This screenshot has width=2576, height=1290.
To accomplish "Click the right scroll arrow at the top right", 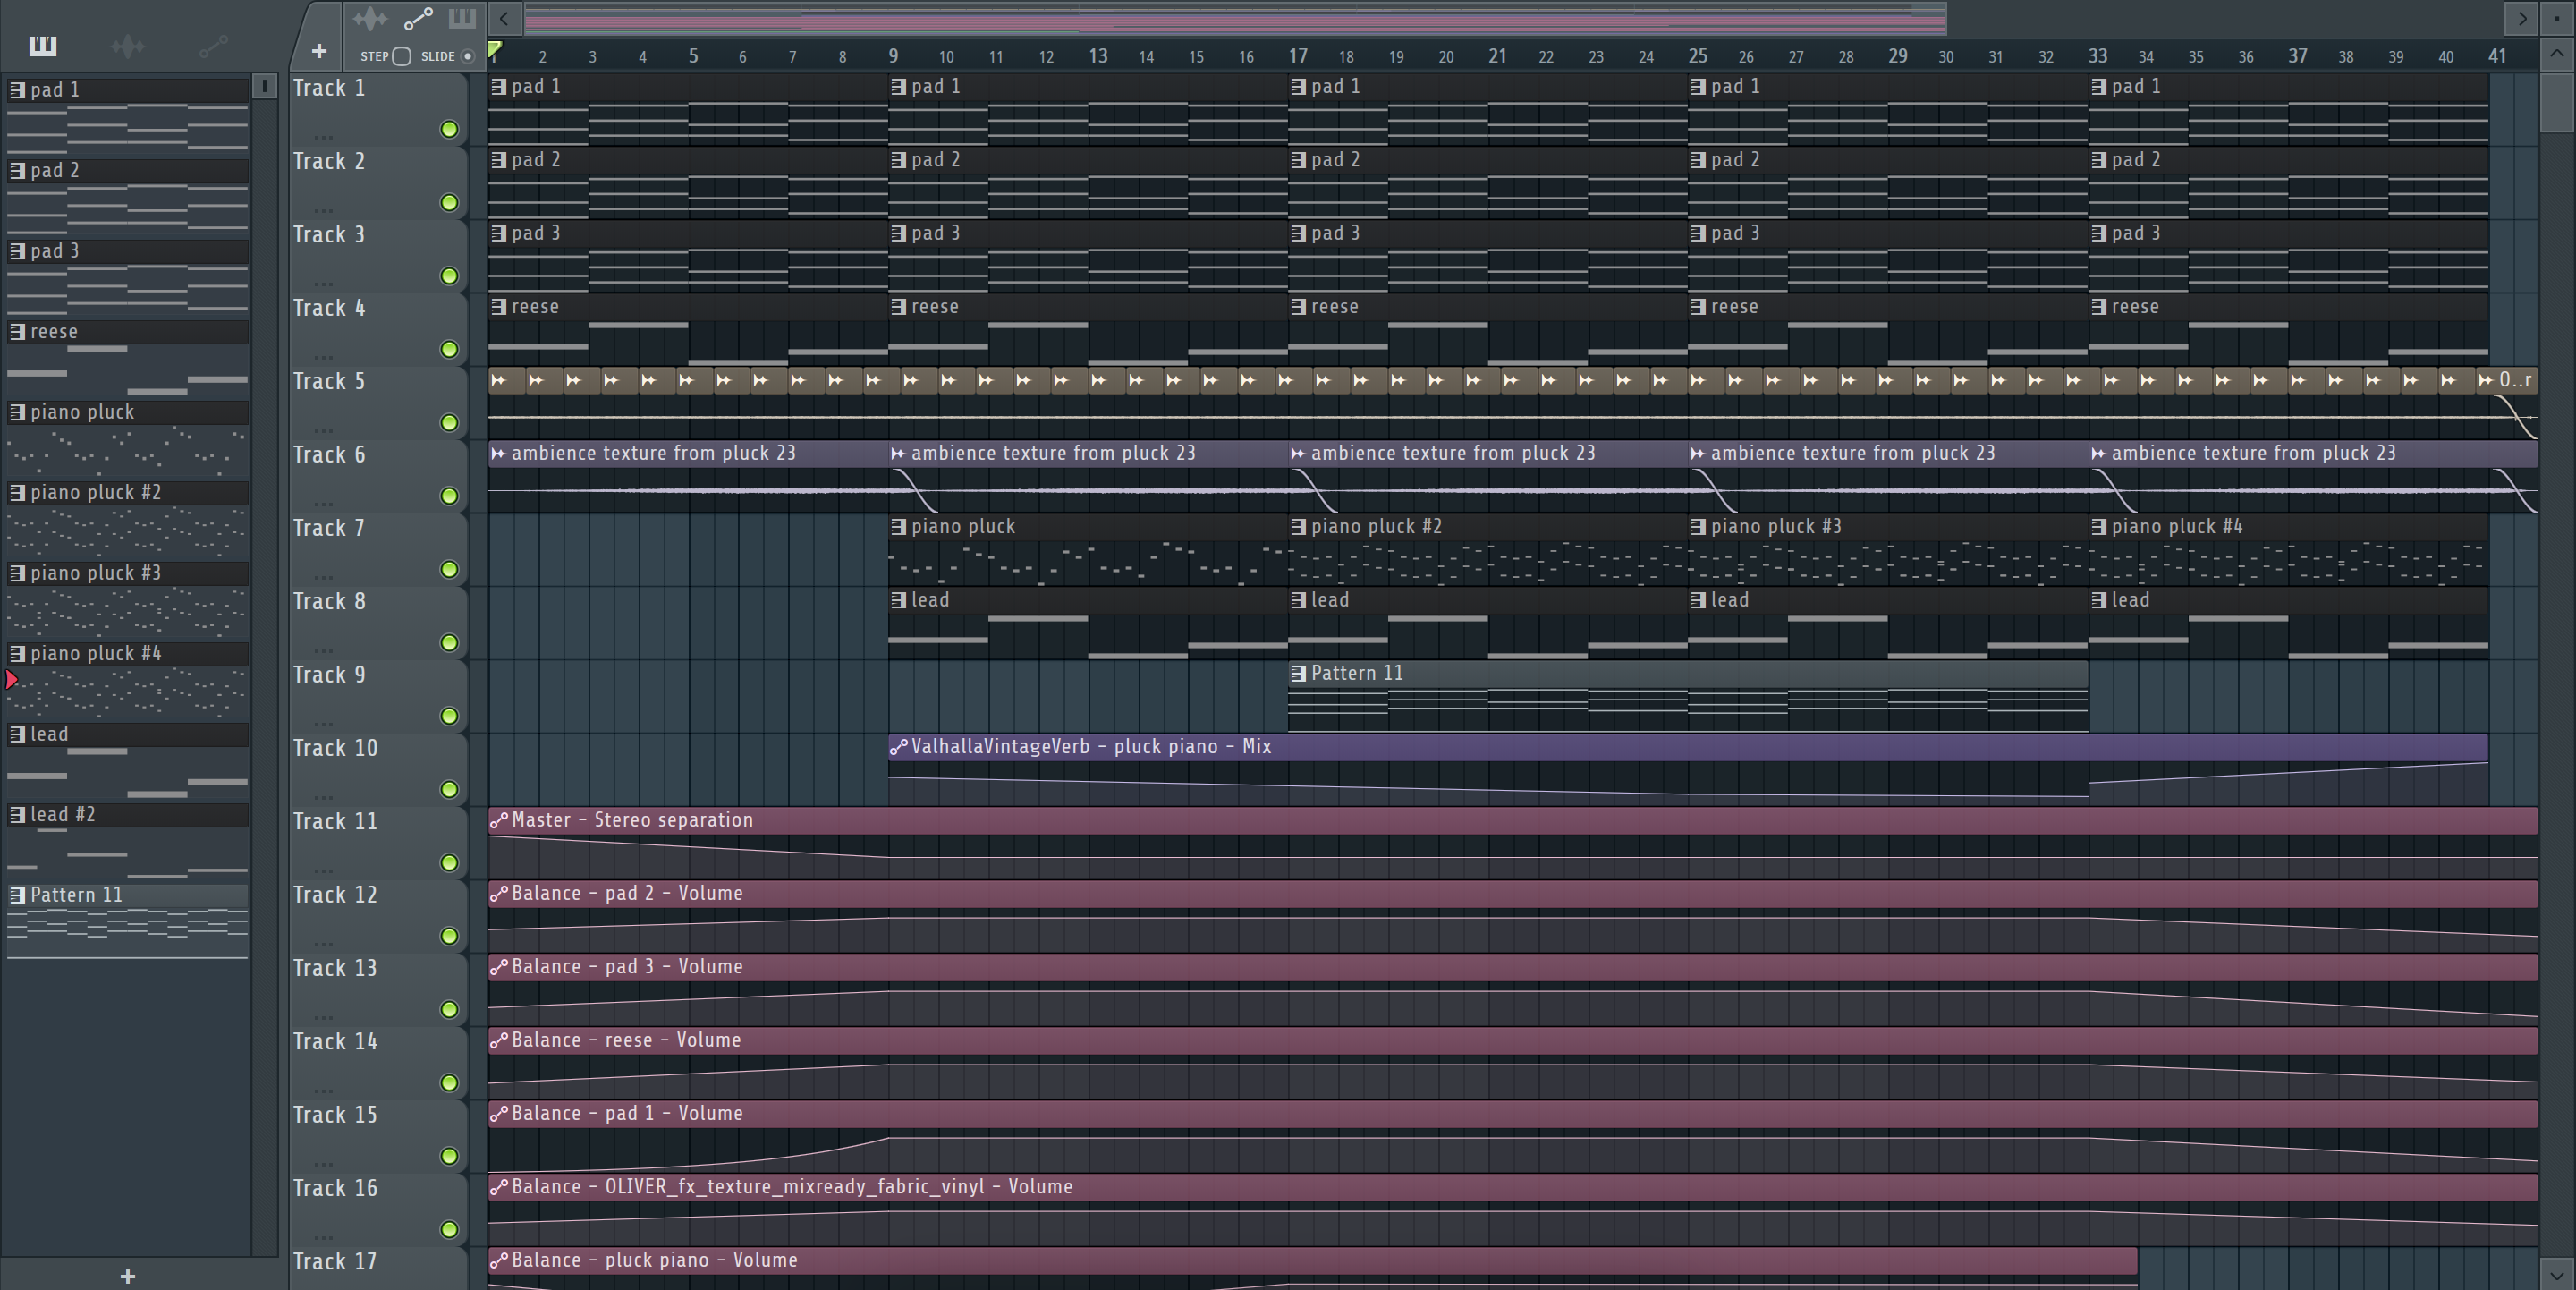I will (2521, 18).
